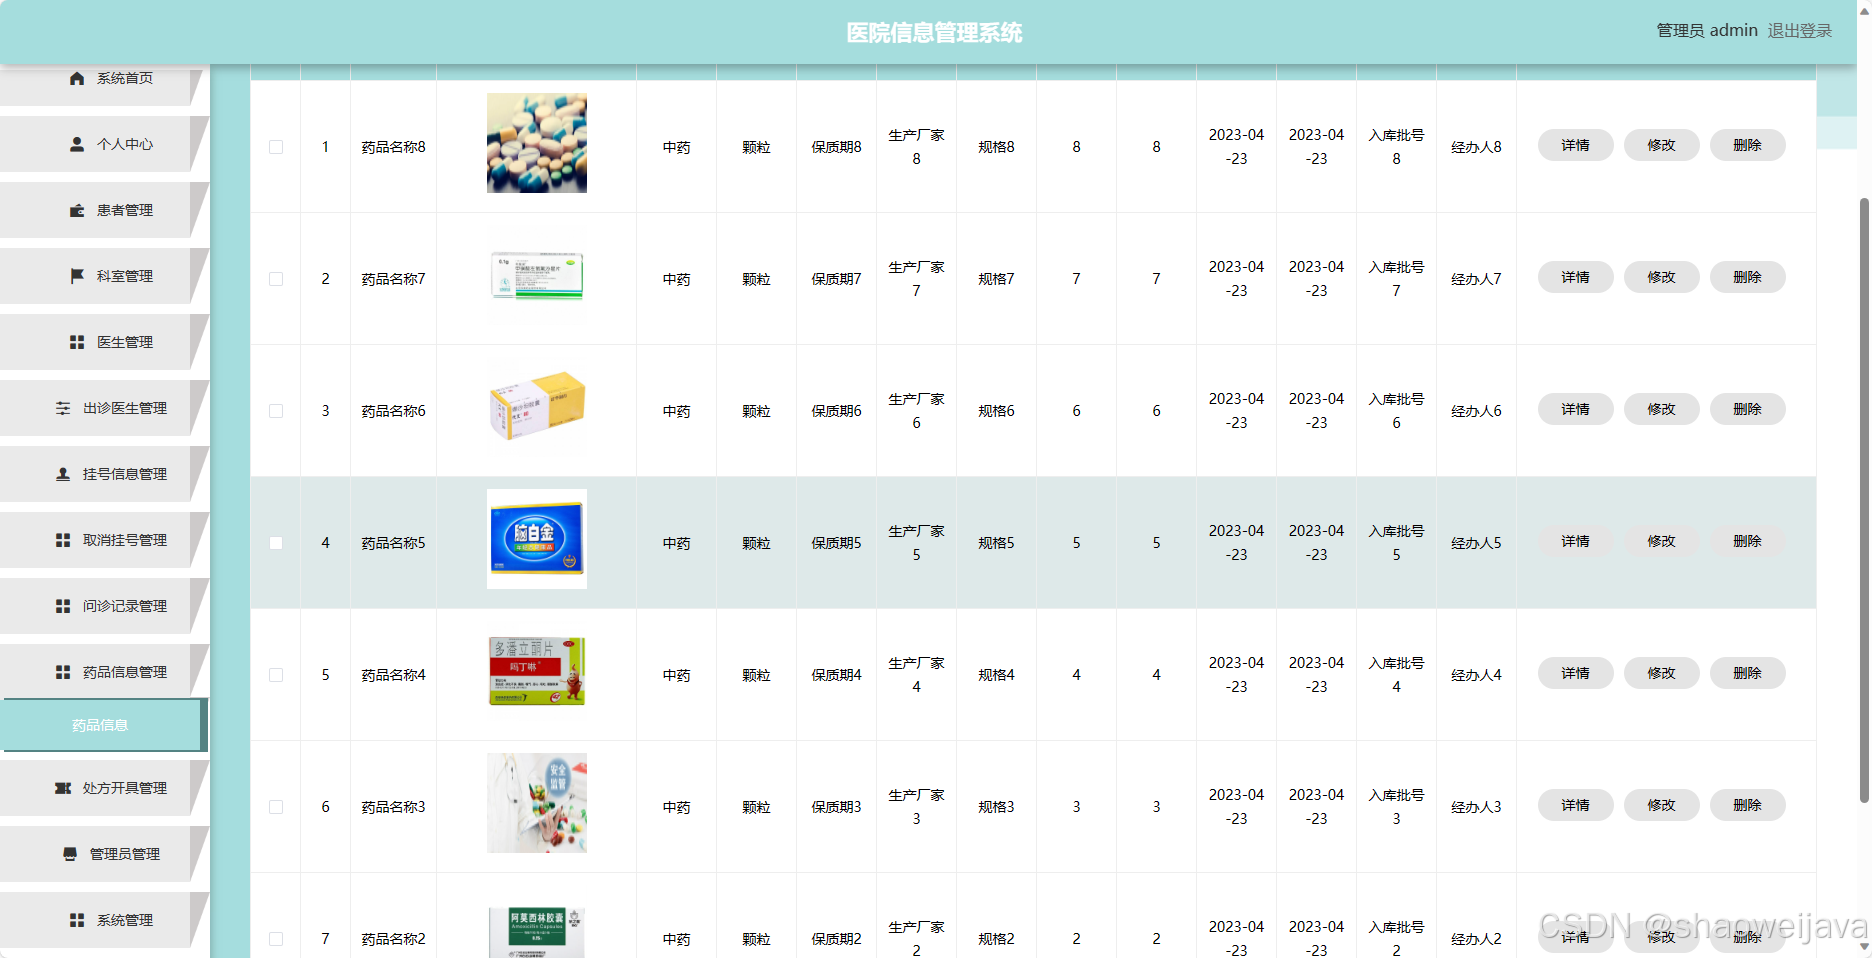This screenshot has height=958, width=1872.
Task: Expand 出诊医生管理 menu
Action: pyautogui.click(x=104, y=408)
